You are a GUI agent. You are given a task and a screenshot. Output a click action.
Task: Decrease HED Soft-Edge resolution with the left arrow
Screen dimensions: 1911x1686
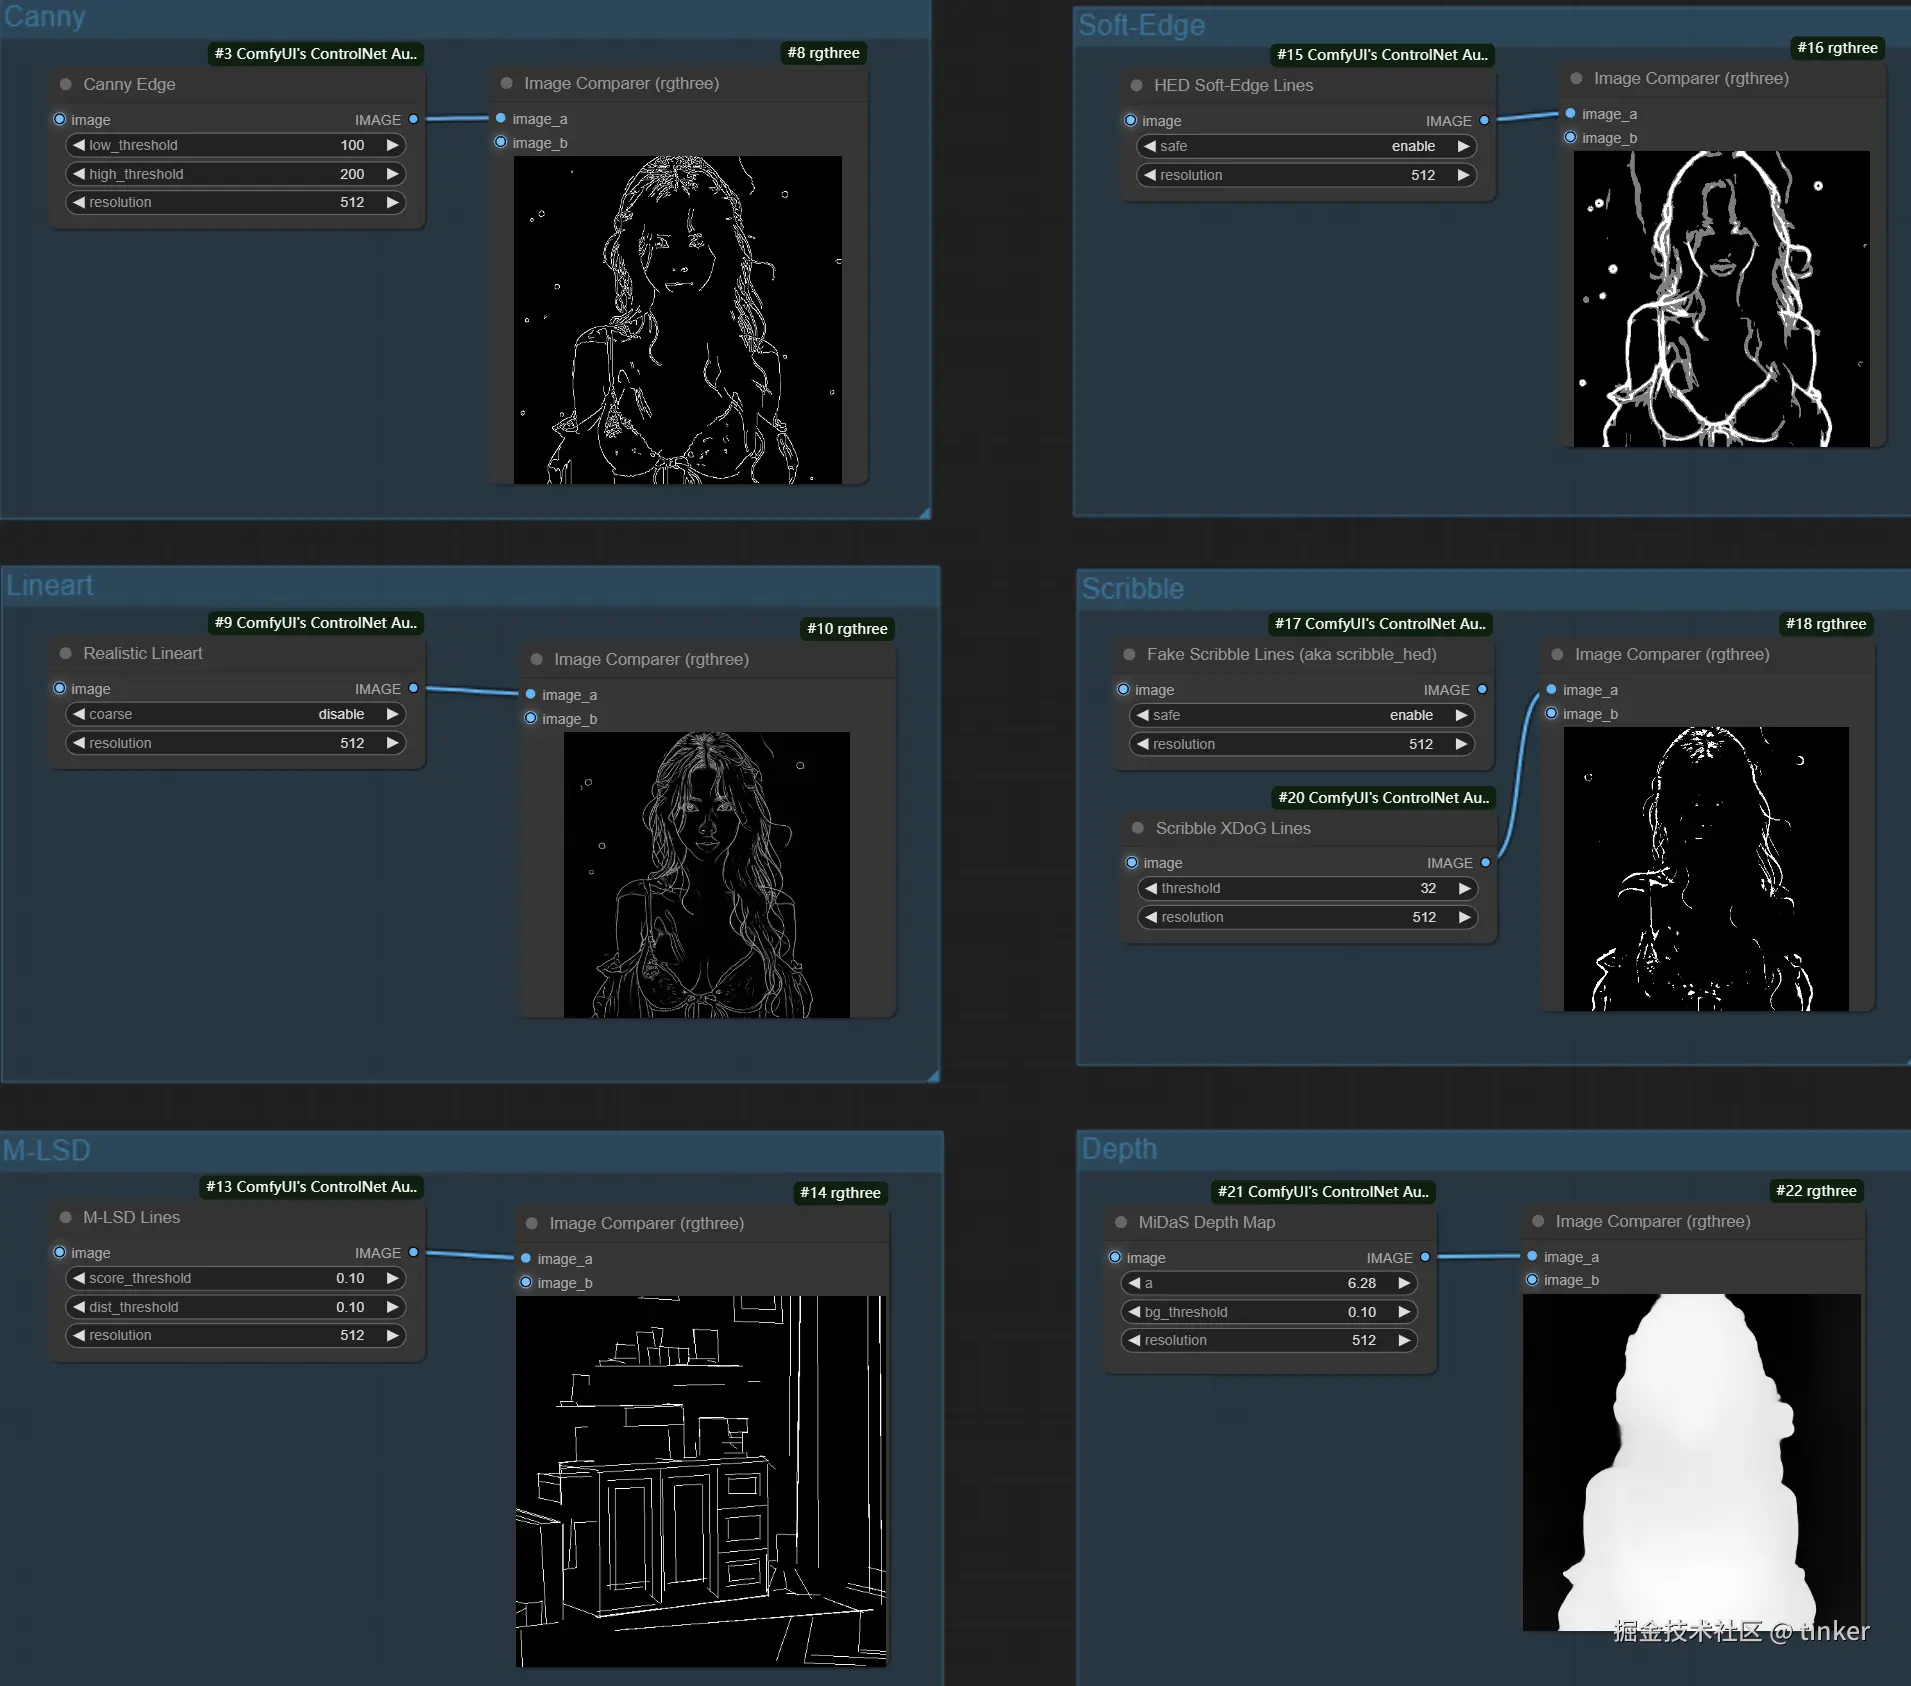click(x=1150, y=176)
